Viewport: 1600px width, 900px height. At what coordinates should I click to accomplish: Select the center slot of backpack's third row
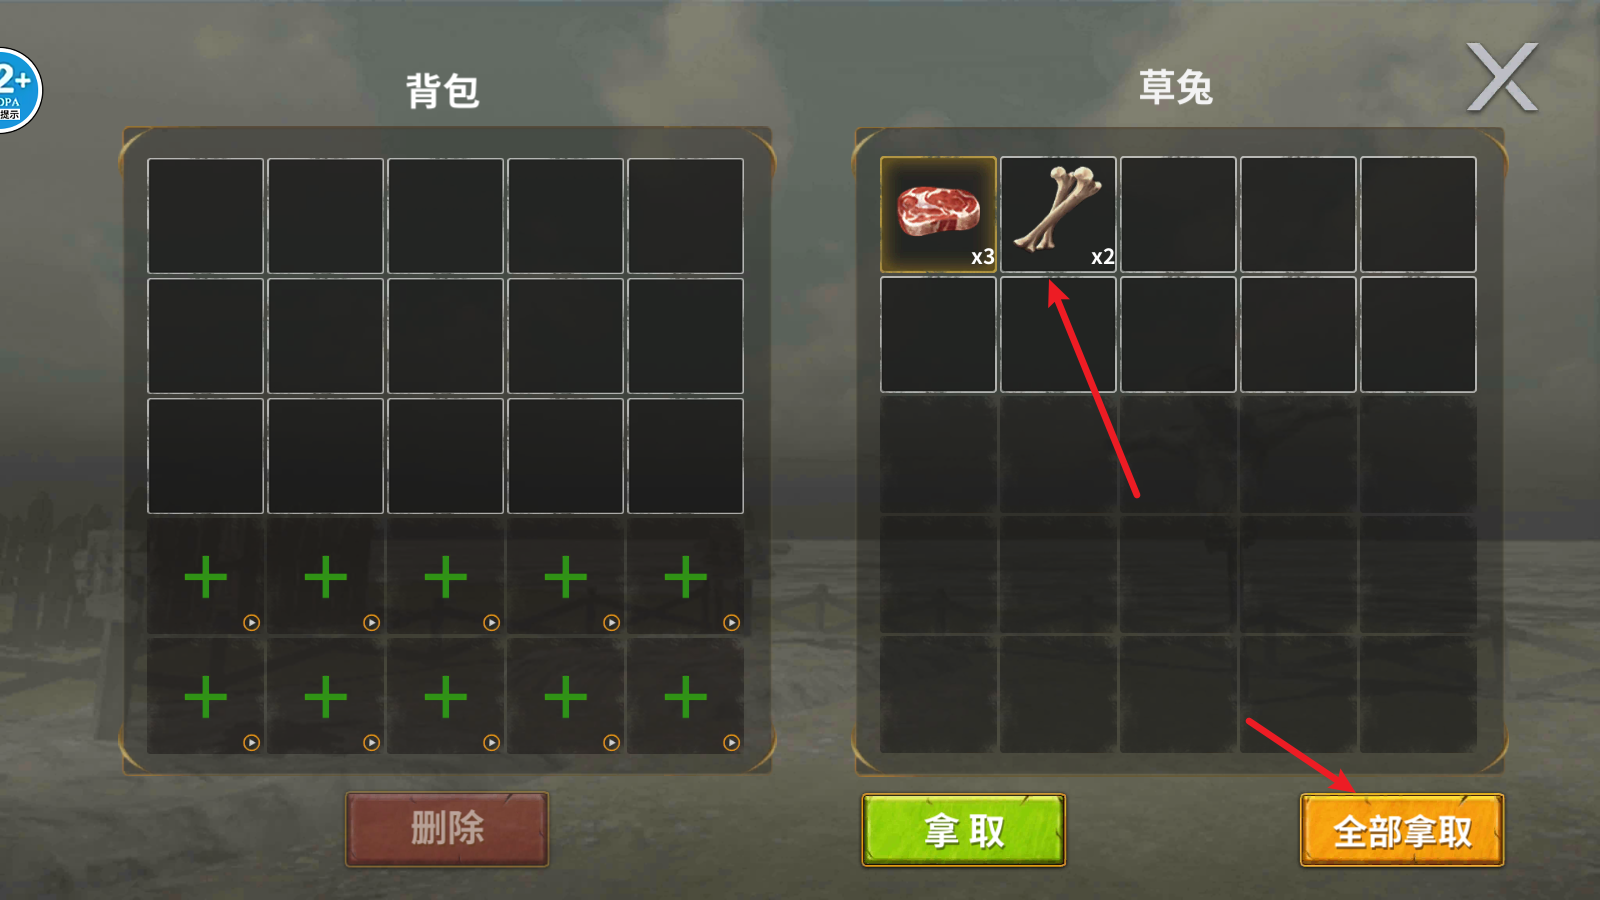pyautogui.click(x=446, y=456)
